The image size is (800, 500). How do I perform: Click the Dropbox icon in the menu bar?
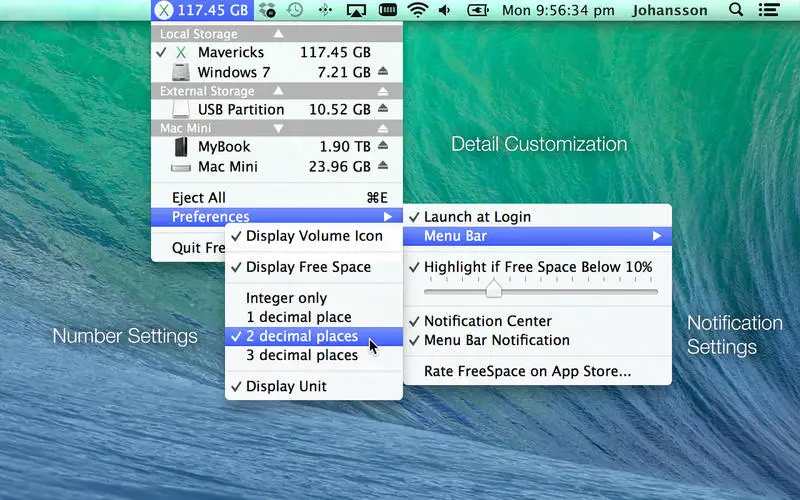pos(267,10)
